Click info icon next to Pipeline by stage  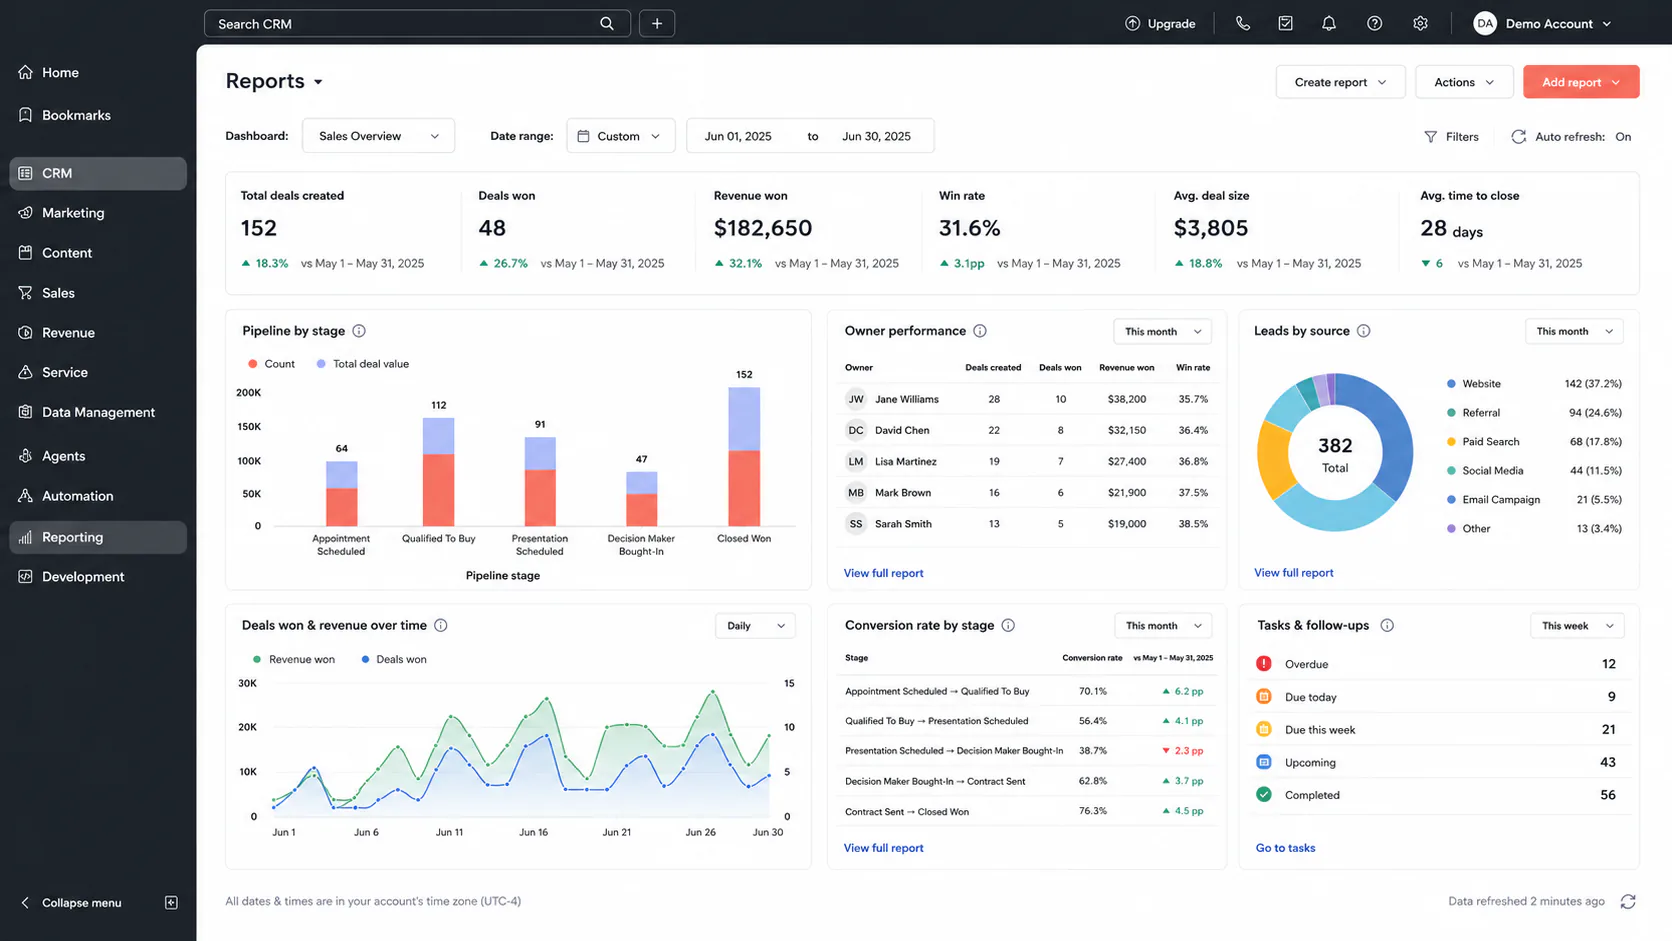point(359,331)
